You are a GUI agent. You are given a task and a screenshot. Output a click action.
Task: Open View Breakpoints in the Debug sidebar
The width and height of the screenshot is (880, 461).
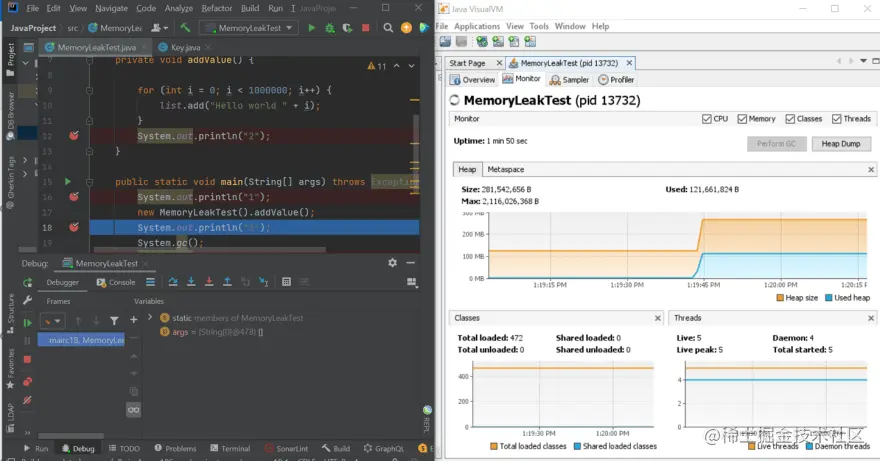[x=27, y=382]
